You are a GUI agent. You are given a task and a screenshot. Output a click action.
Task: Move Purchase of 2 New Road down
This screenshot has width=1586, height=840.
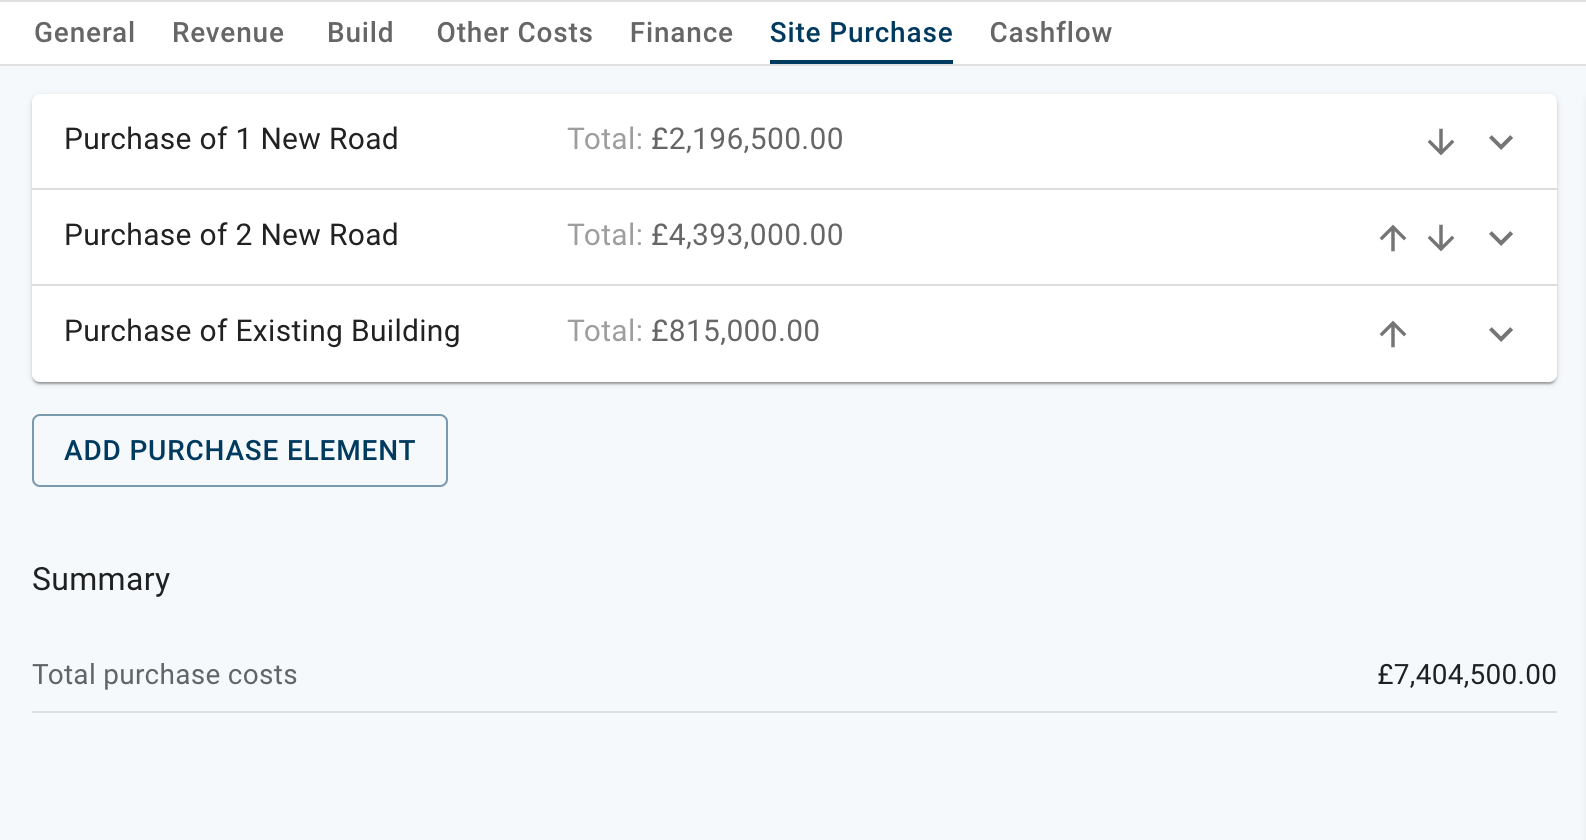click(x=1441, y=238)
